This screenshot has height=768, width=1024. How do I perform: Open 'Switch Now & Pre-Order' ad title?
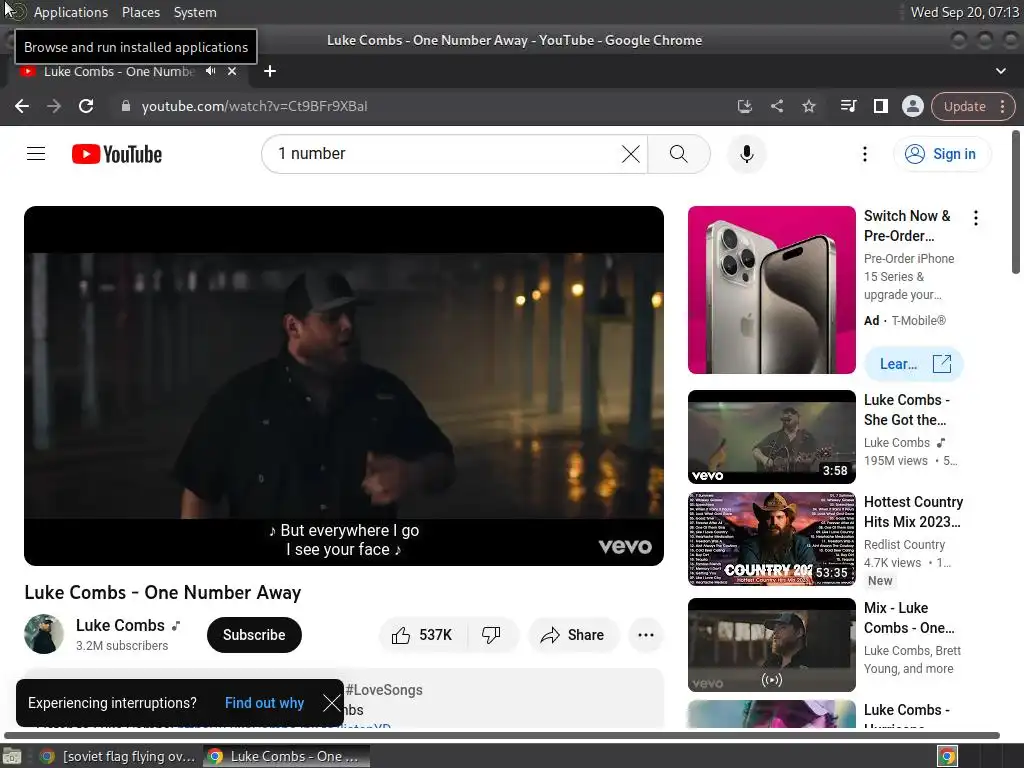tap(907, 225)
